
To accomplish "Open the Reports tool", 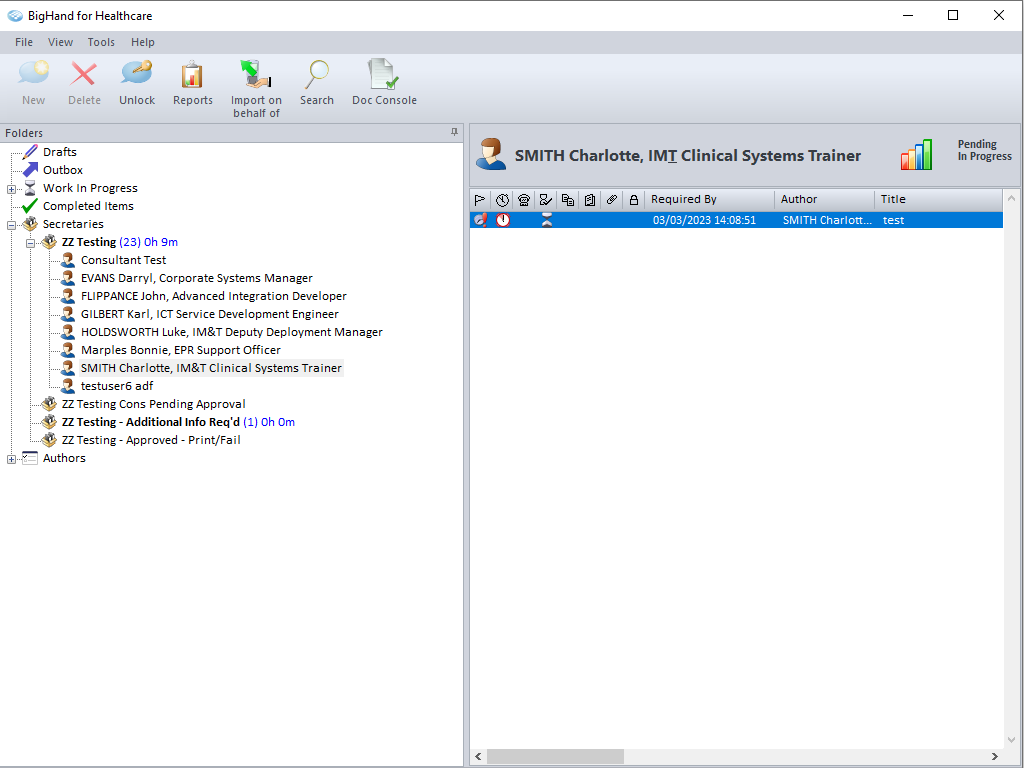I will coord(193,82).
